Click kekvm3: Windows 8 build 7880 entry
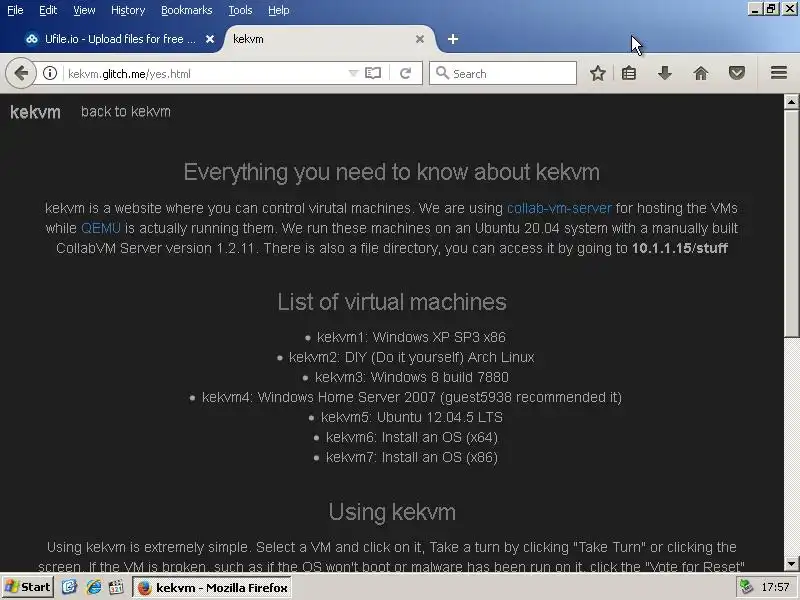This screenshot has height=600, width=800. point(412,377)
